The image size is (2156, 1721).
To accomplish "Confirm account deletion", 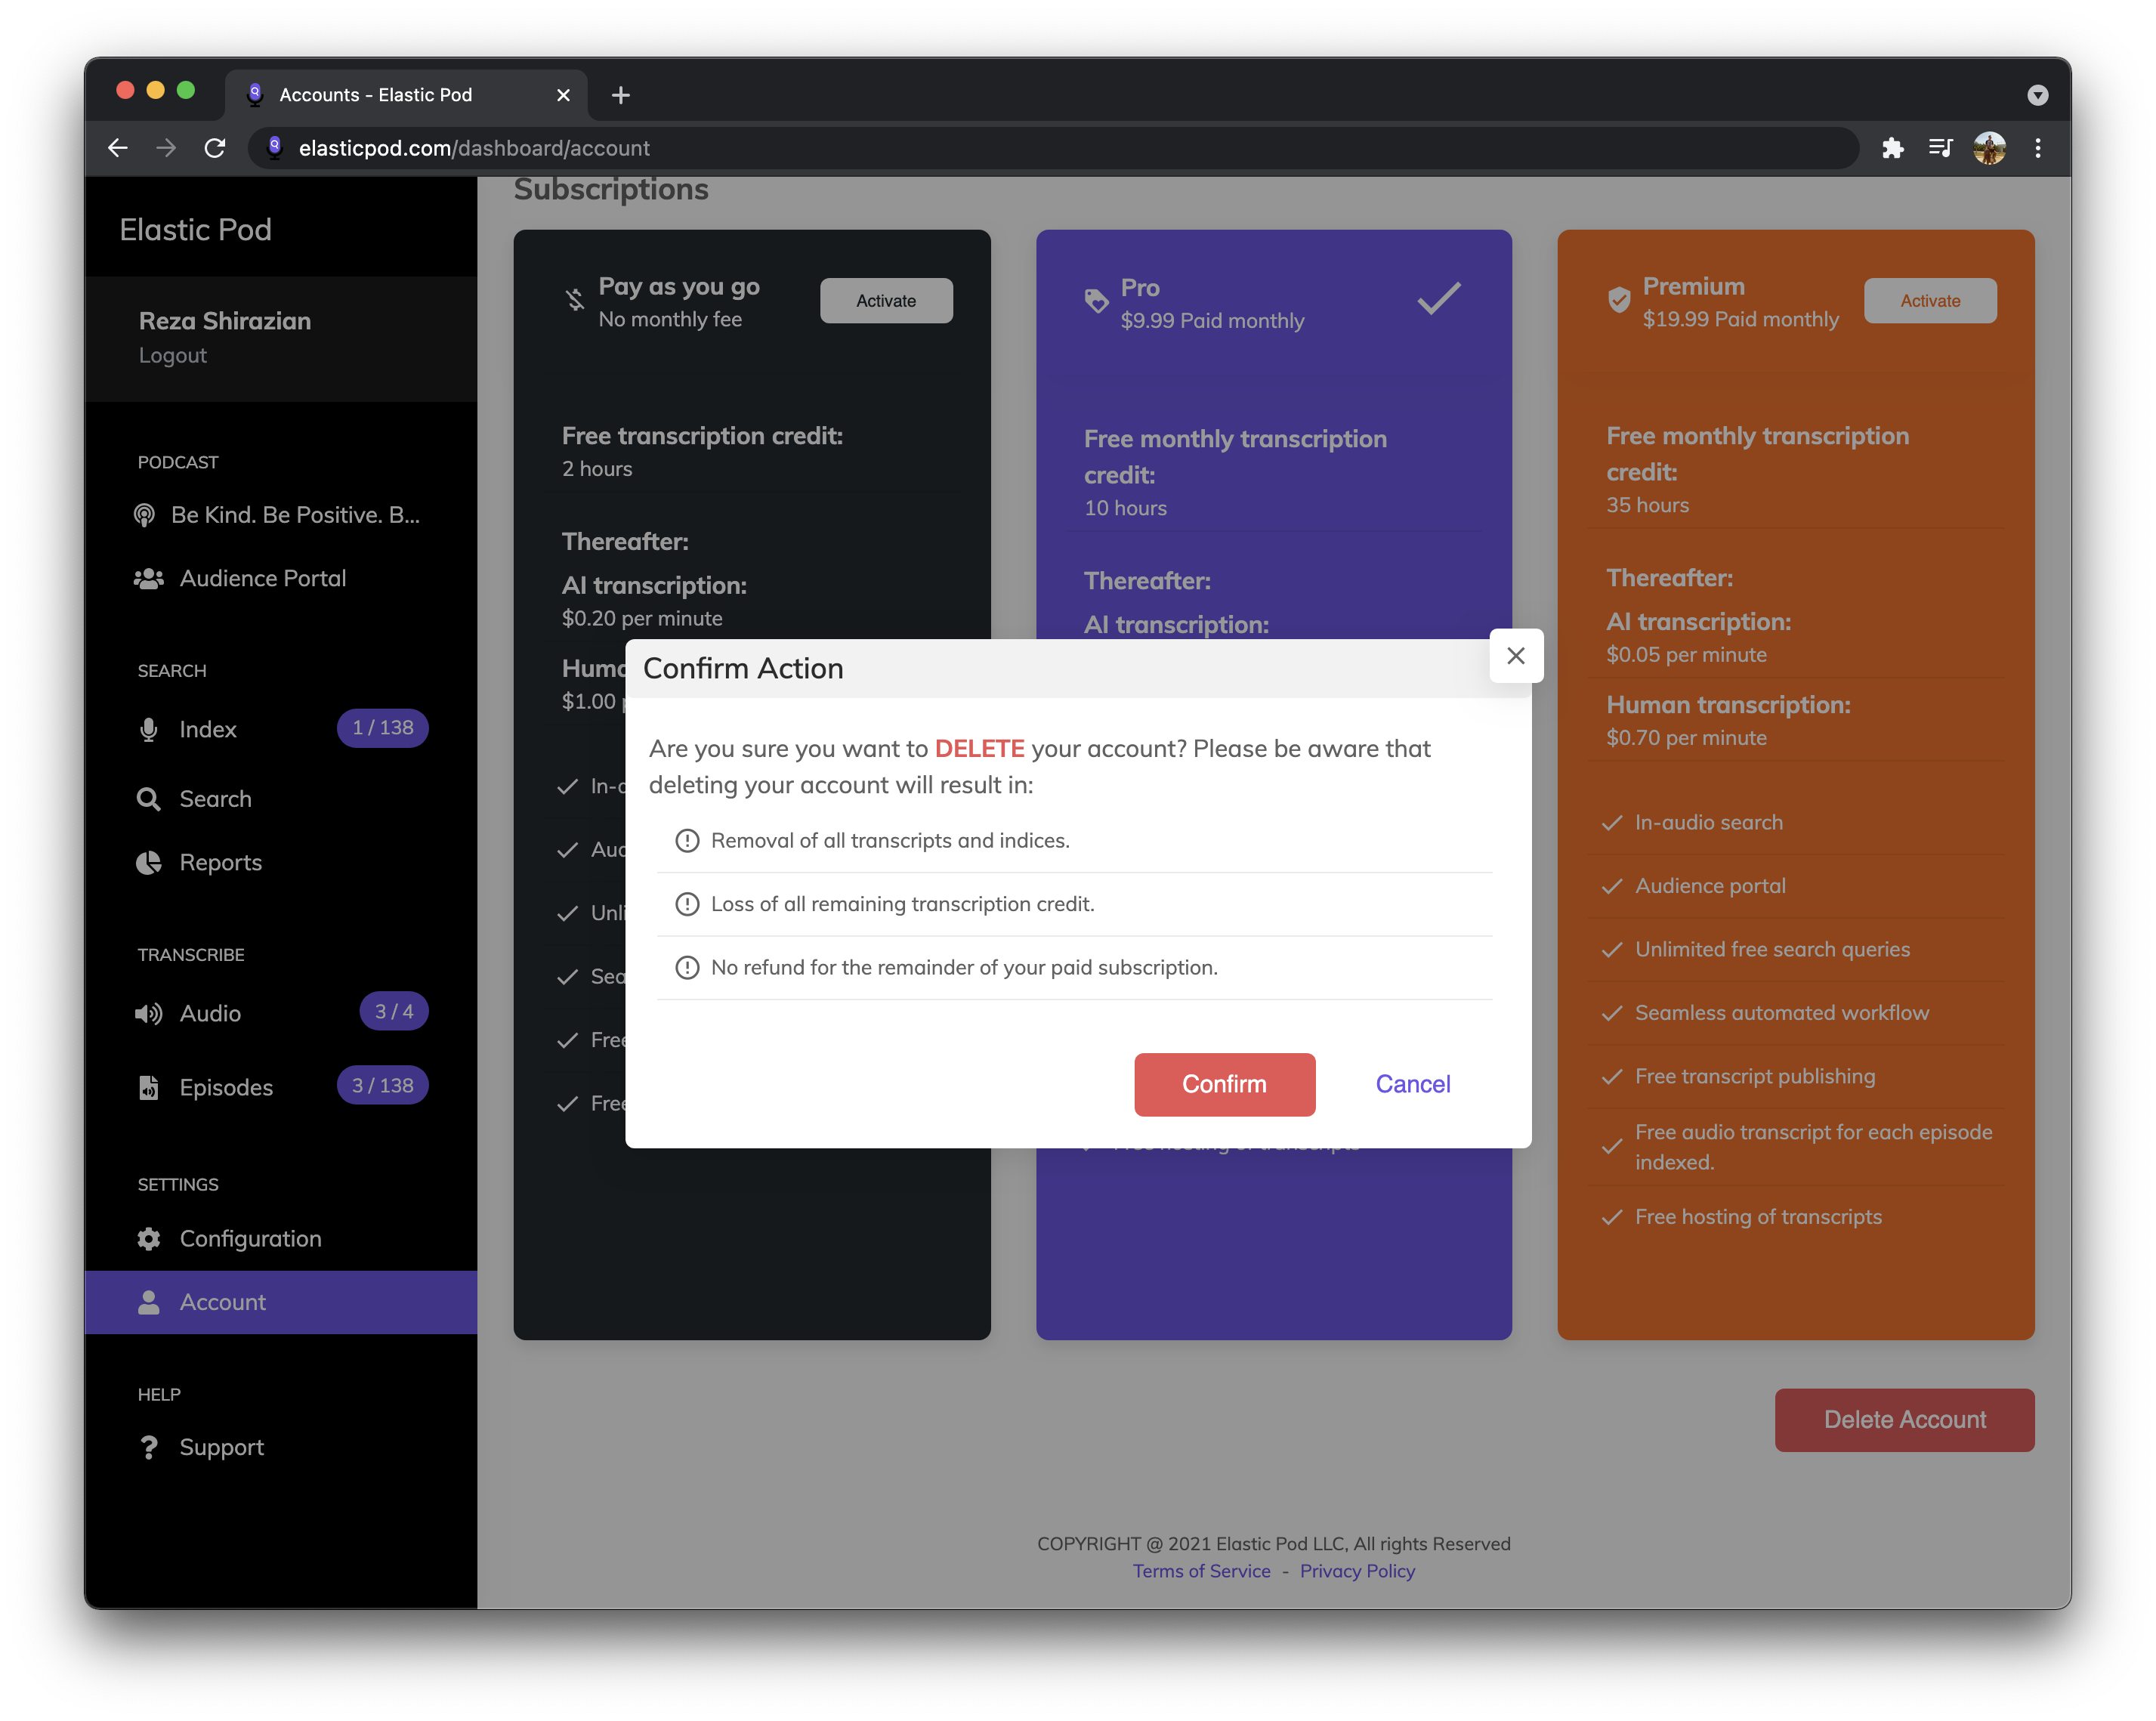I will click(x=1224, y=1084).
